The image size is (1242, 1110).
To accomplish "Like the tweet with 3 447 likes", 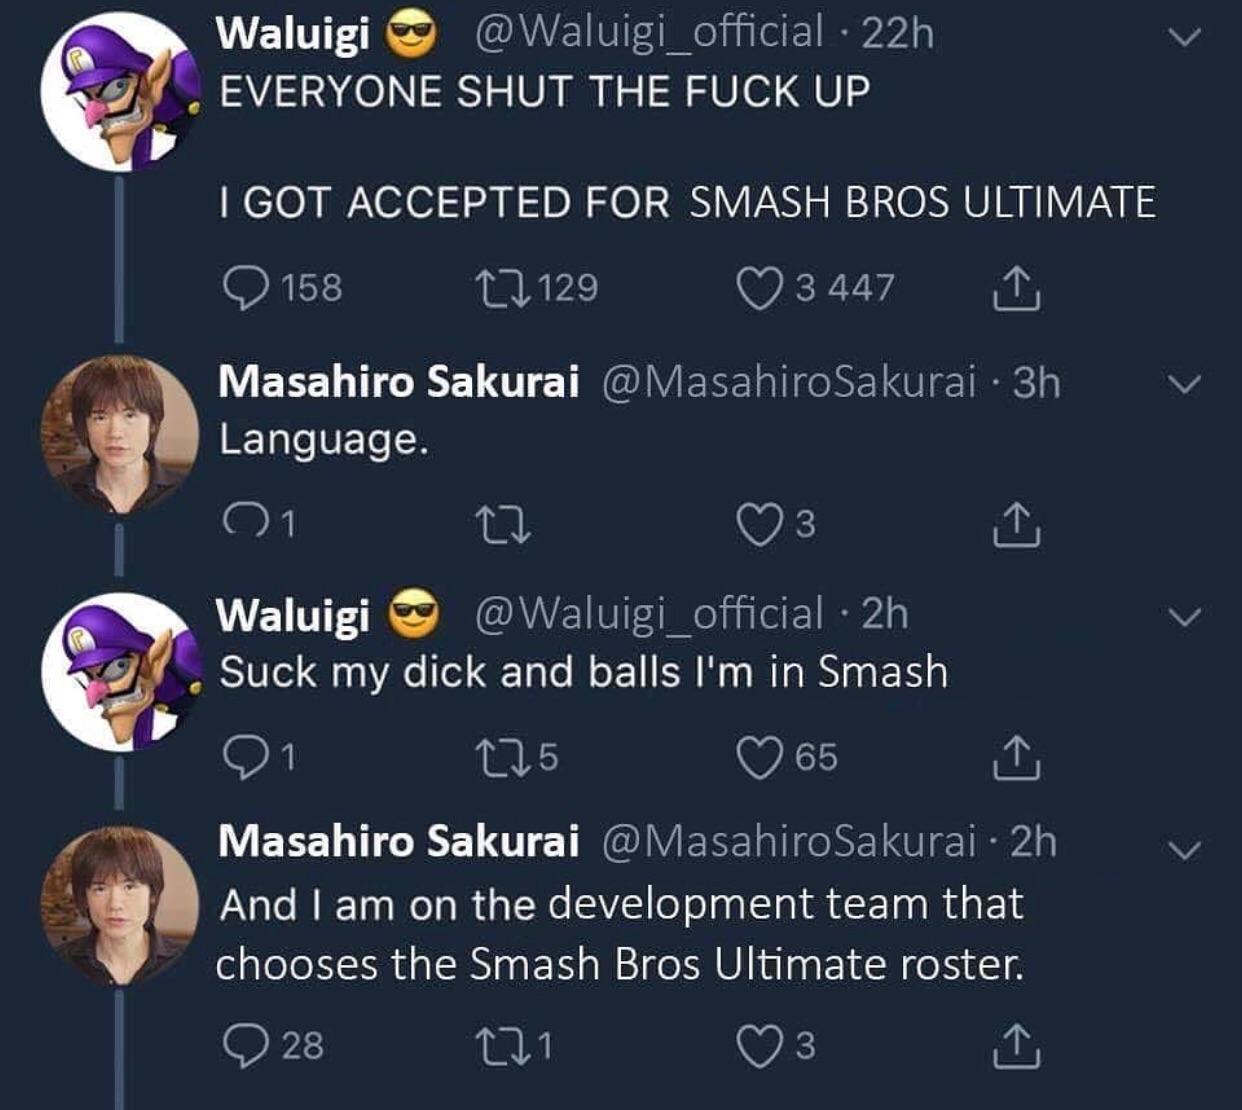I will pyautogui.click(x=759, y=288).
